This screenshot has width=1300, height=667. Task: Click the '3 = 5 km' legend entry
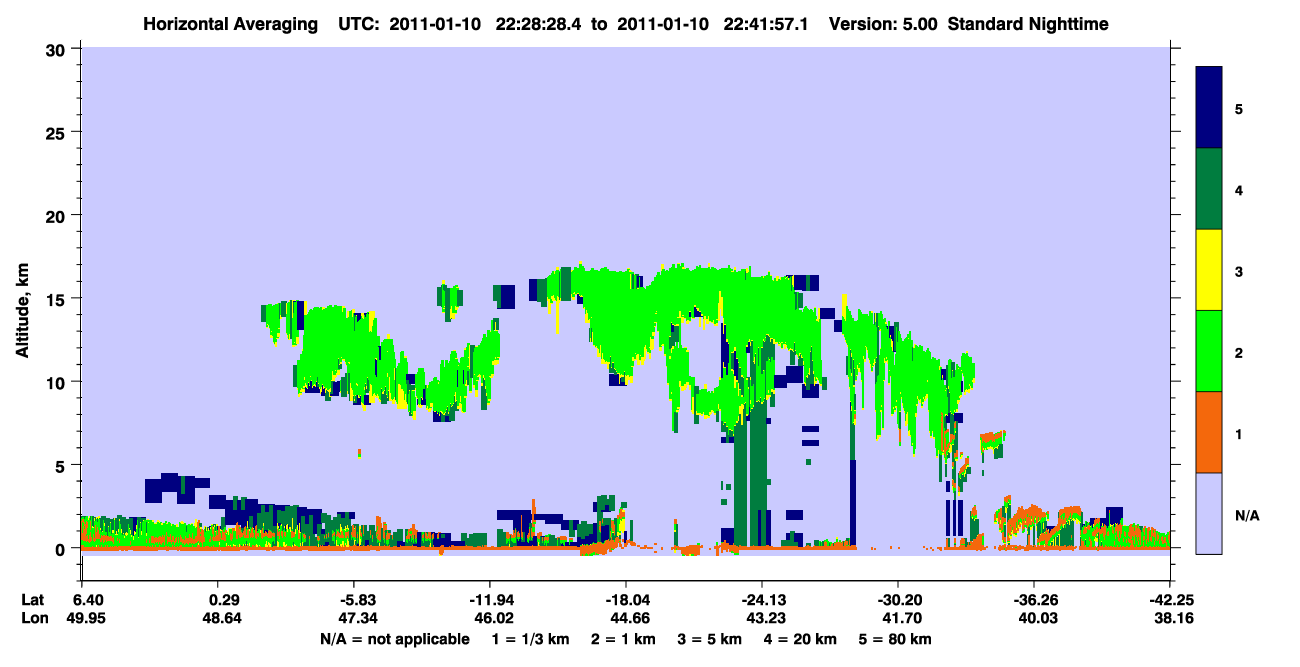[710, 639]
